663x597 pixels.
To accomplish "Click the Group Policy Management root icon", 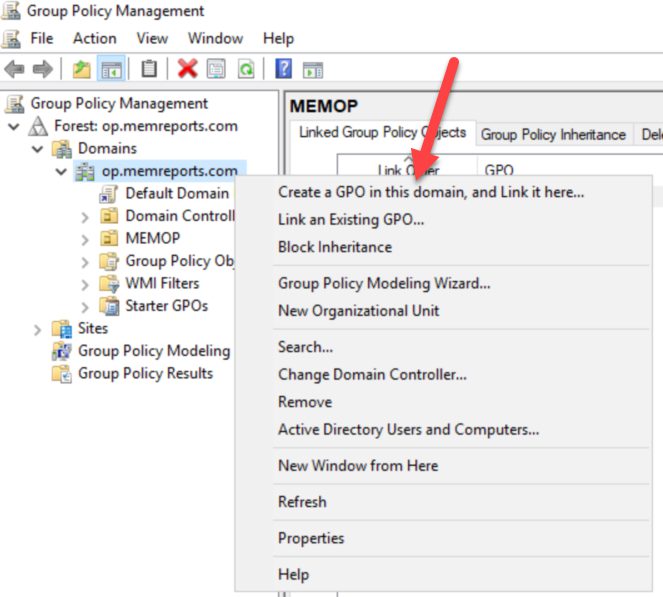I will 14,104.
